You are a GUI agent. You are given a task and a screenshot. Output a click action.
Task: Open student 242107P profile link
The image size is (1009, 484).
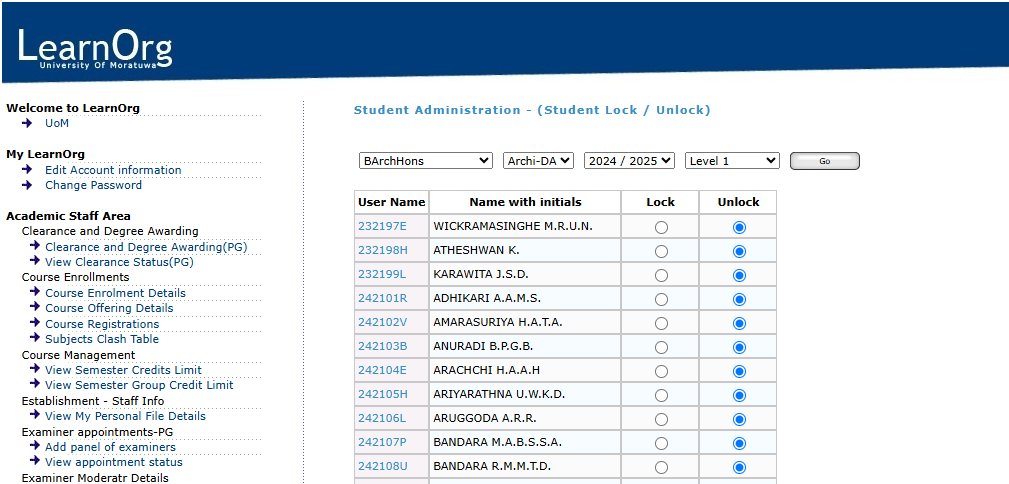click(x=382, y=442)
